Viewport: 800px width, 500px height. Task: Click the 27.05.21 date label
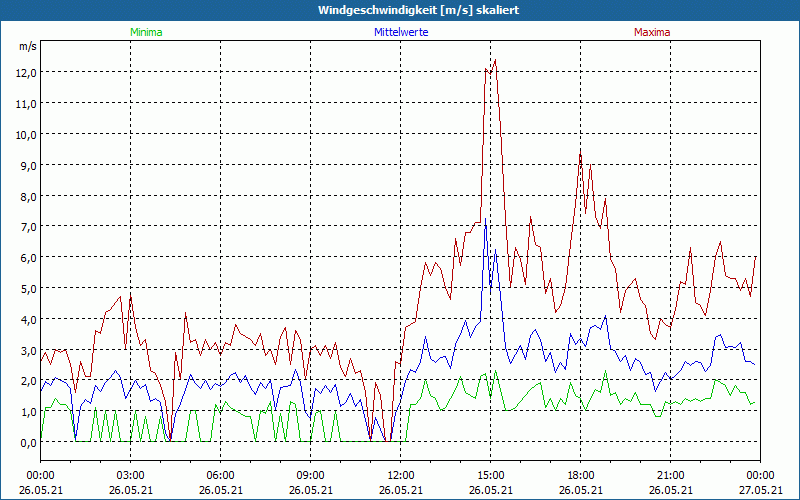click(x=760, y=490)
